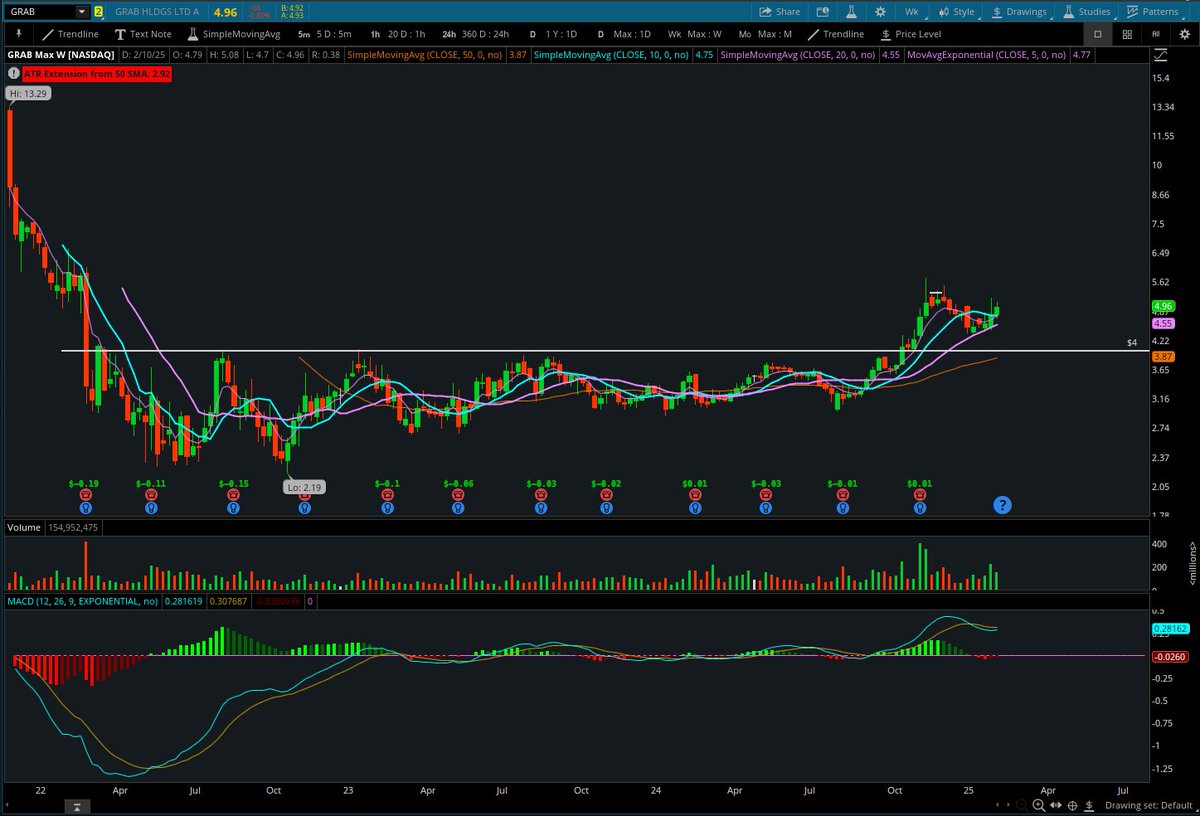Select the second Trendline tool near Price Level

(835, 34)
